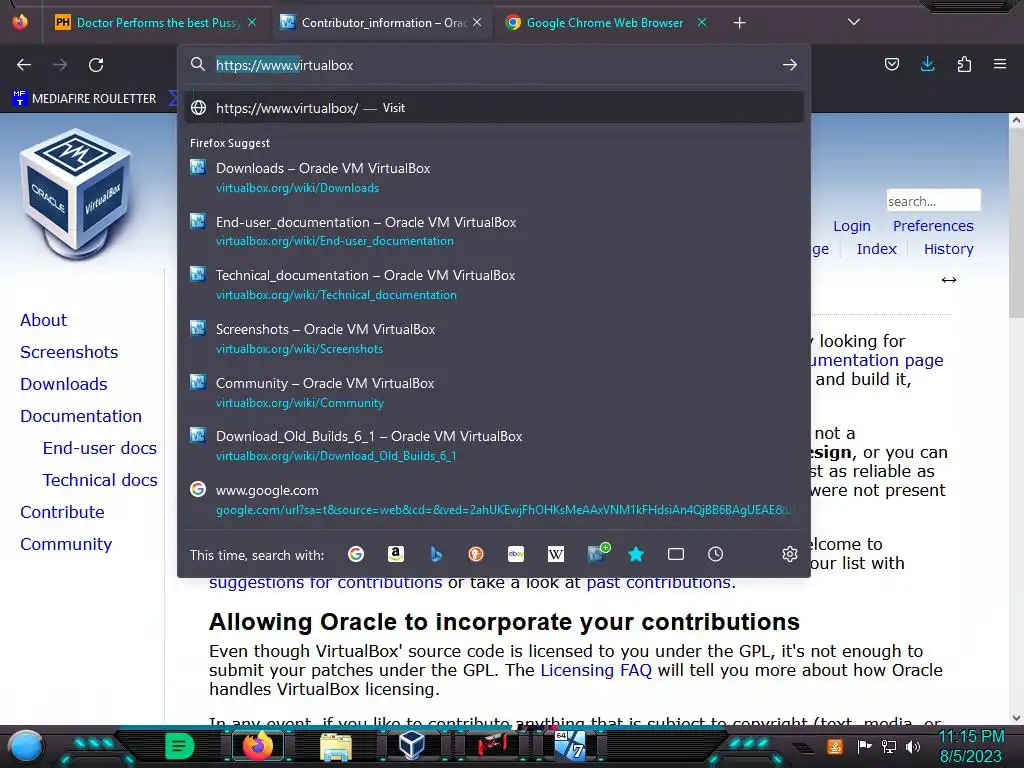Image resolution: width=1024 pixels, height=768 pixels.
Task: Open the 64-bit 7 app taskbar icon
Action: click(570, 746)
